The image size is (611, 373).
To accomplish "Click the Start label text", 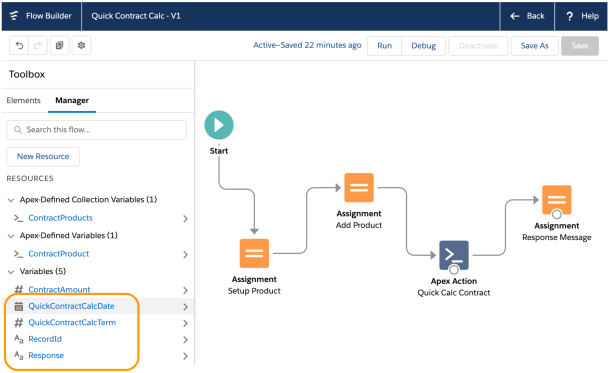I will 219,151.
